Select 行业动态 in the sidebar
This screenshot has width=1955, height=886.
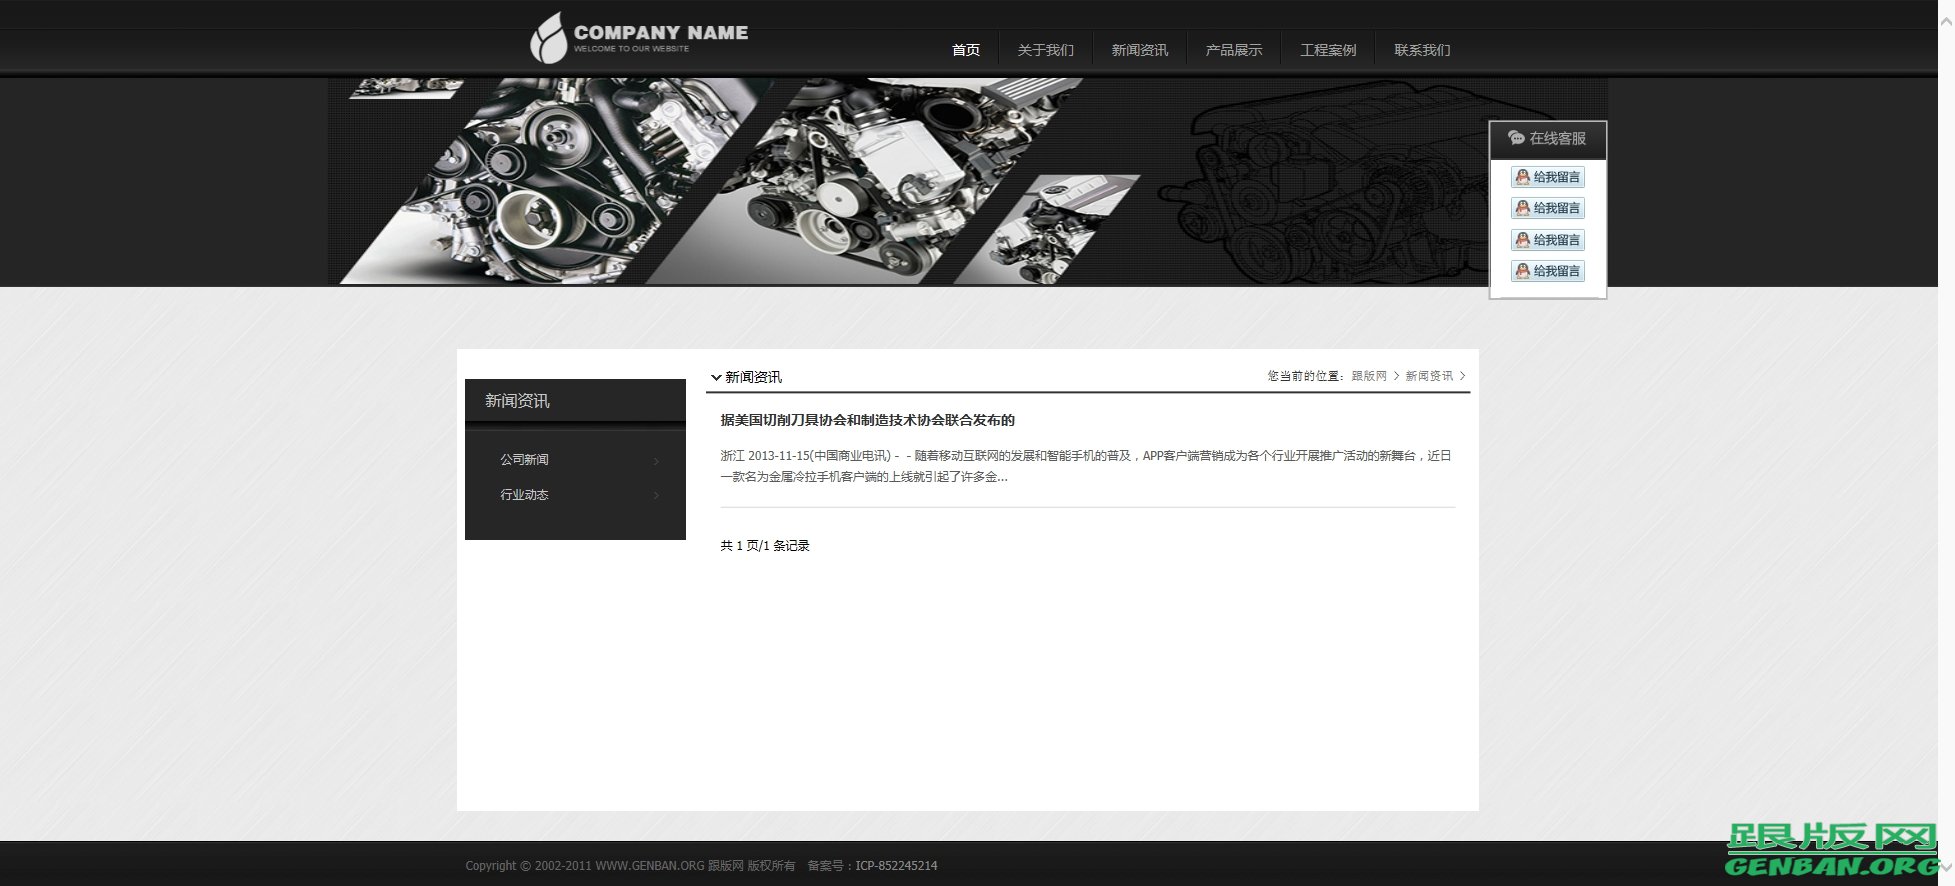(x=524, y=495)
